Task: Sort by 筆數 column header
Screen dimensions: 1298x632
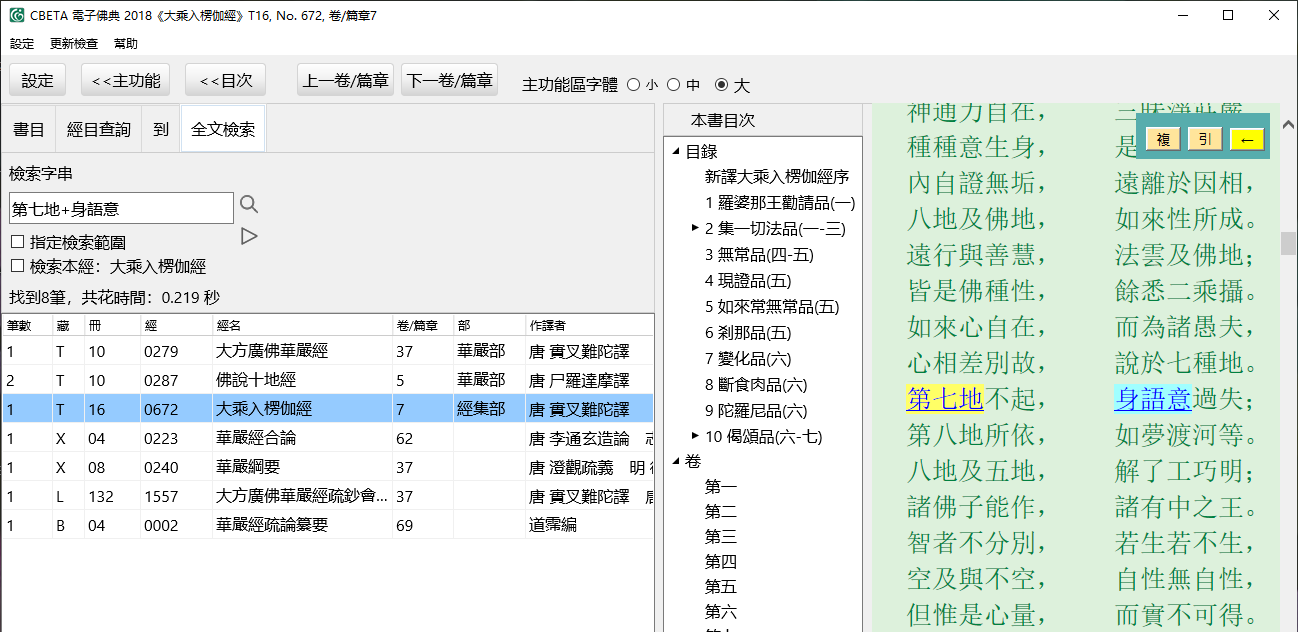Action: (27, 325)
